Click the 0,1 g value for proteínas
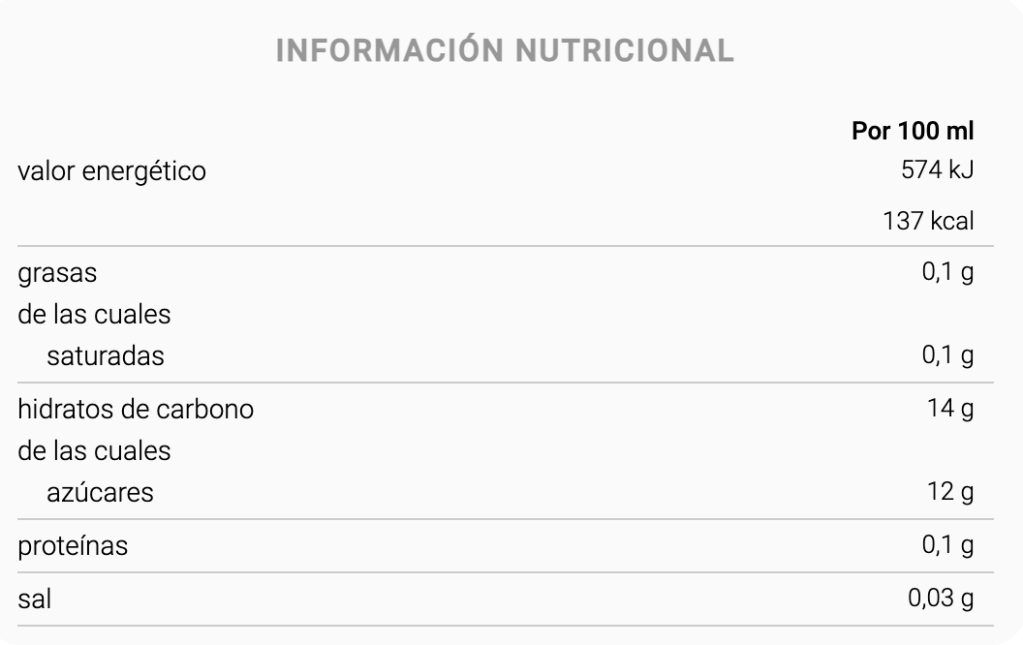This screenshot has width=1023, height=645. 948,546
